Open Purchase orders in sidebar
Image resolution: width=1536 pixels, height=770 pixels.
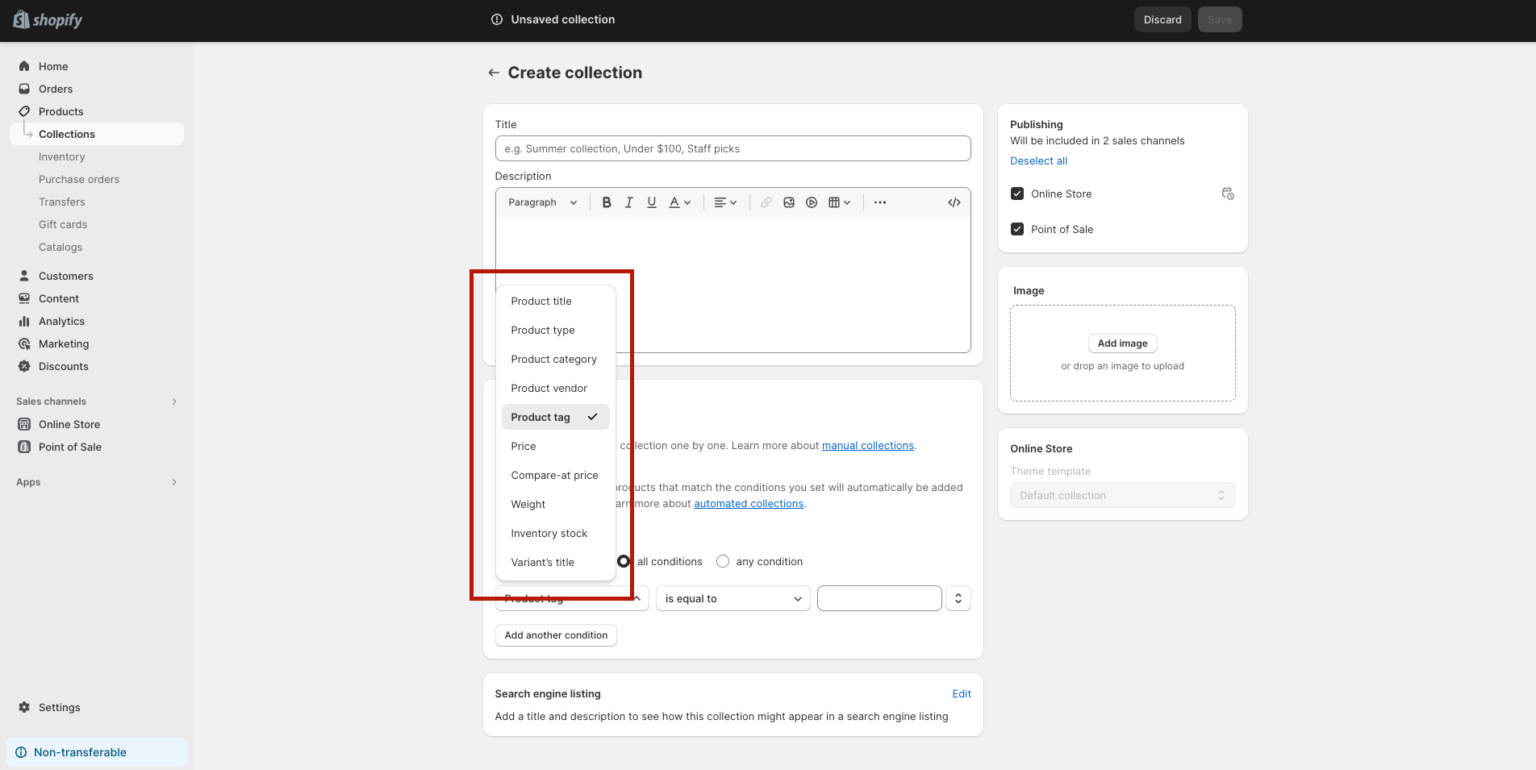79,179
